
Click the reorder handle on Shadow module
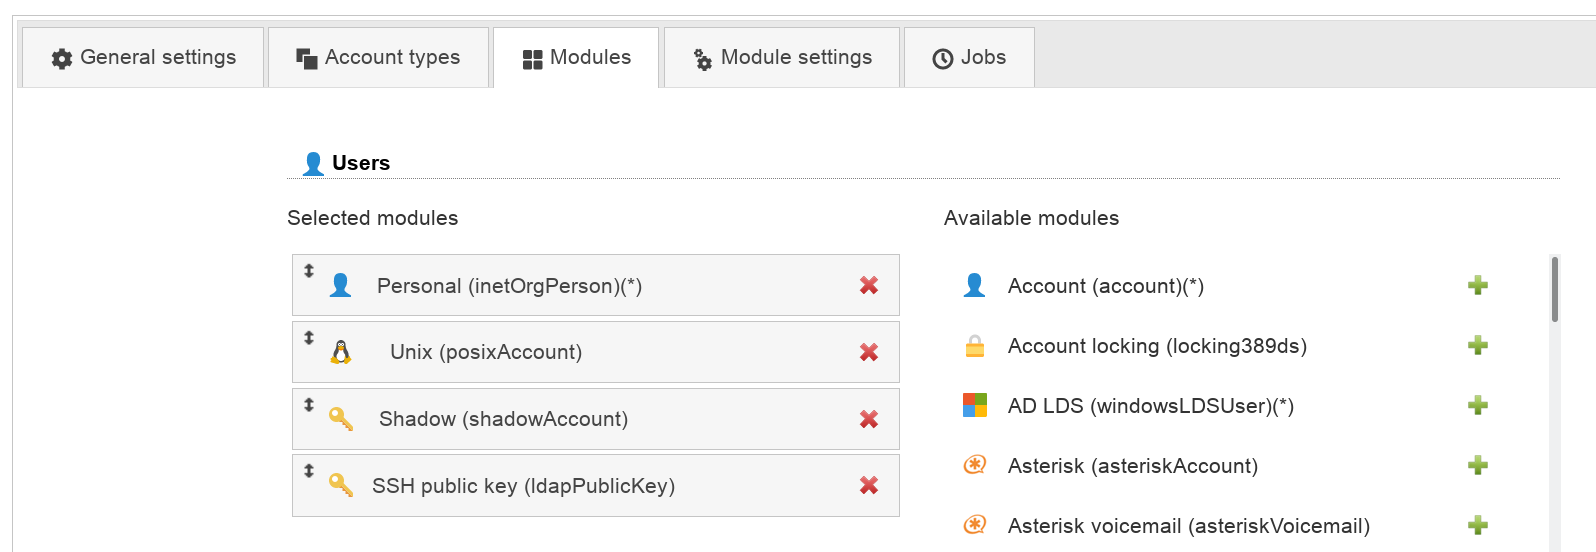(x=309, y=404)
